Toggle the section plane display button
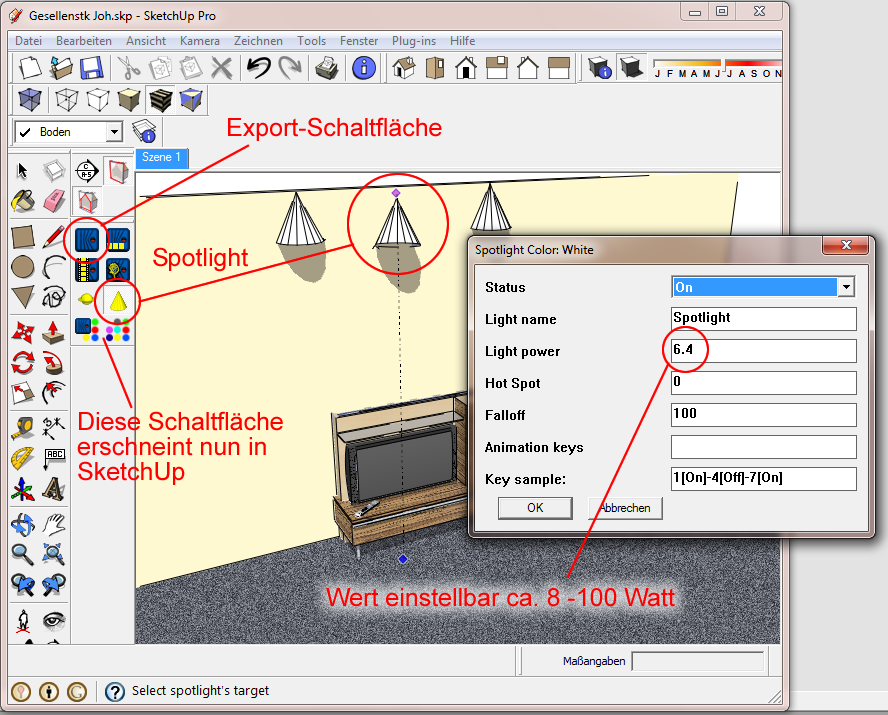This screenshot has width=888, height=715. point(118,172)
